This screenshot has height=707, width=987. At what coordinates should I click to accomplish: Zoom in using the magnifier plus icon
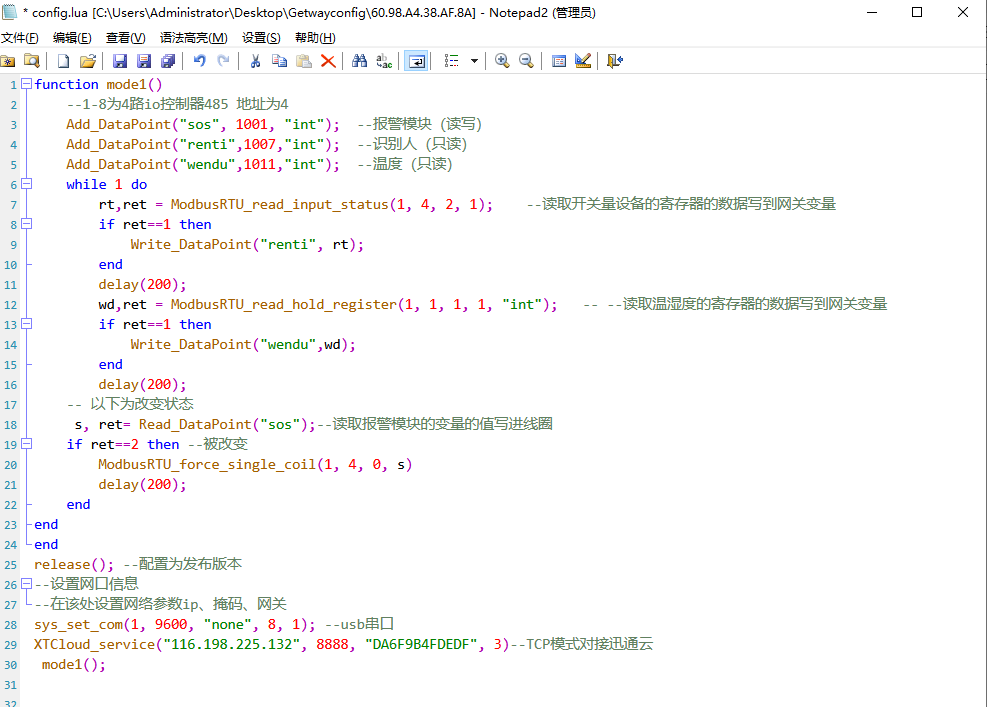tap(502, 61)
